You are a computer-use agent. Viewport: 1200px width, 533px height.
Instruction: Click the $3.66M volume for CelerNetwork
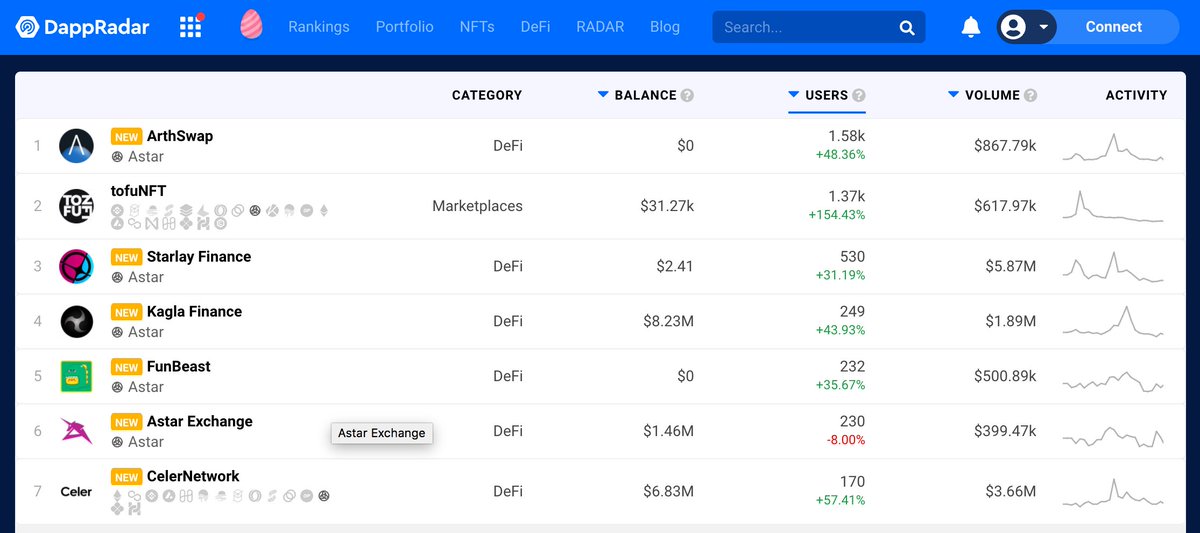(x=1011, y=491)
